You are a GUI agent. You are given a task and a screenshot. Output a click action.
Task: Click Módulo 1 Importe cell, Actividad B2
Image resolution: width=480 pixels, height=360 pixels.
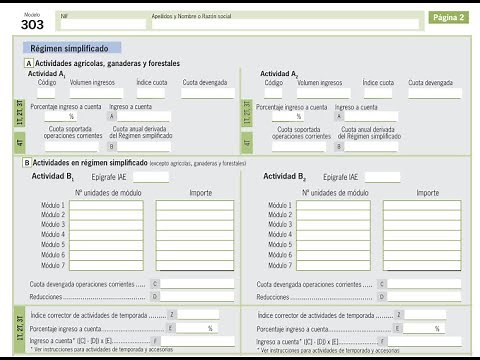click(x=422, y=205)
